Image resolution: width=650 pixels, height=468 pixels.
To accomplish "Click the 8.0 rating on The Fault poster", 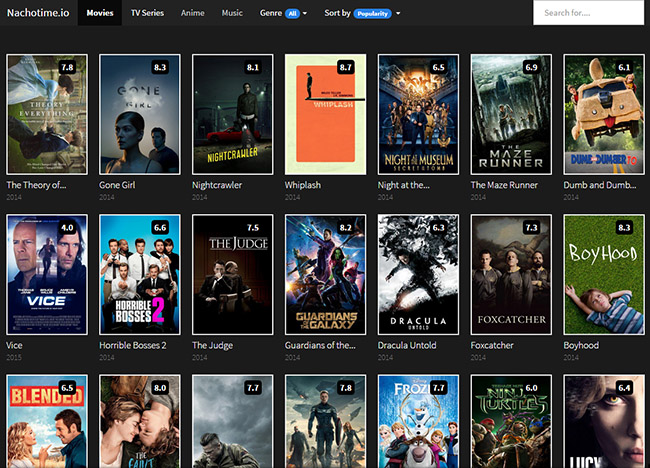I will [160, 388].
